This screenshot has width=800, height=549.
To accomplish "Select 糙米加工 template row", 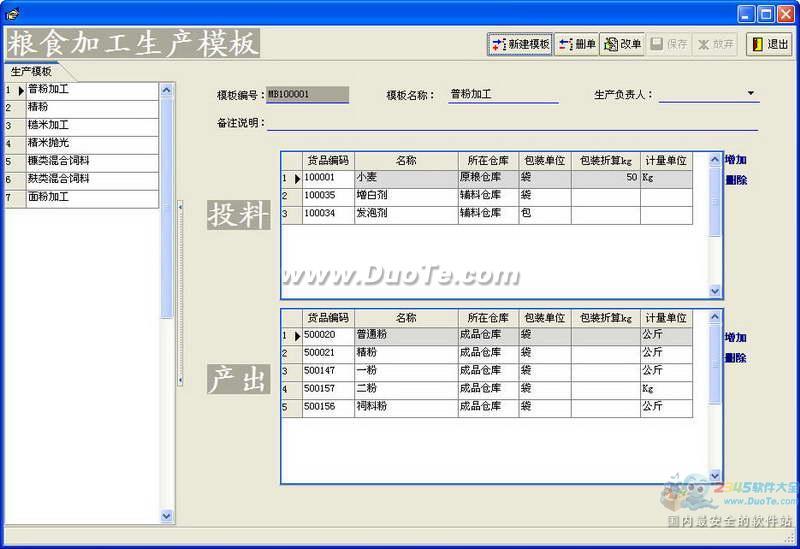I will (x=92, y=126).
